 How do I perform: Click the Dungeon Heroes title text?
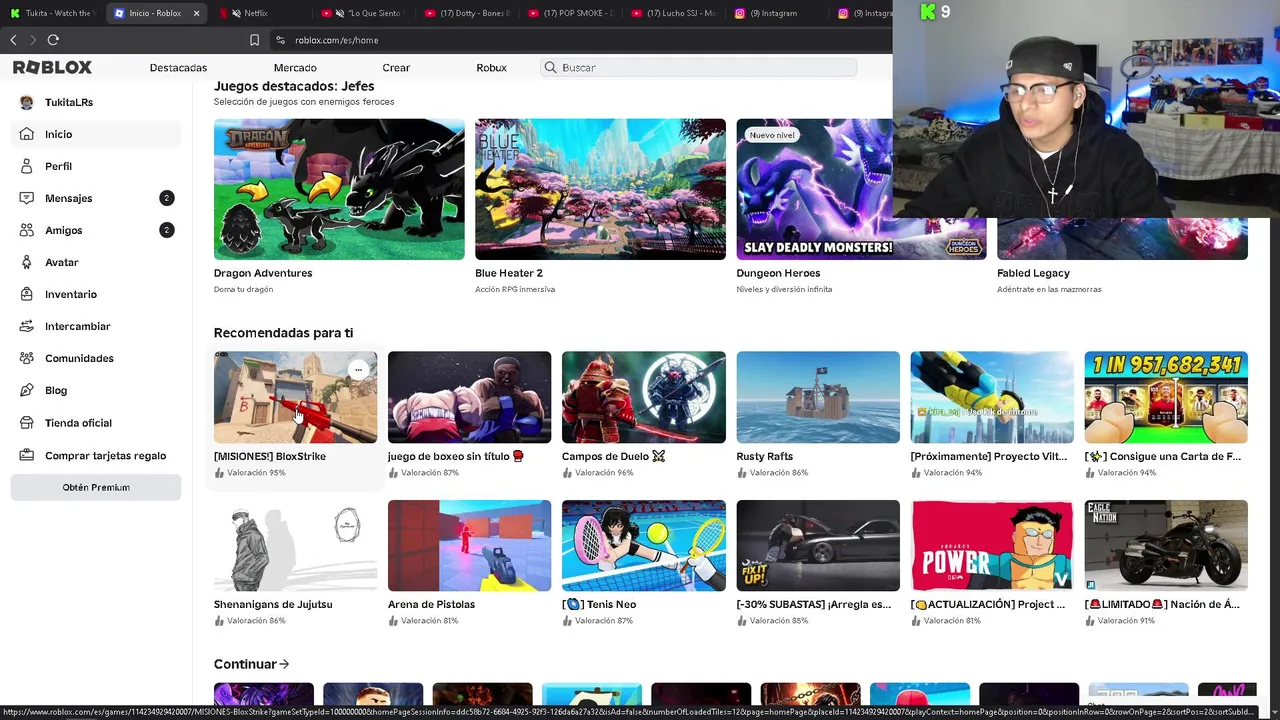point(778,273)
